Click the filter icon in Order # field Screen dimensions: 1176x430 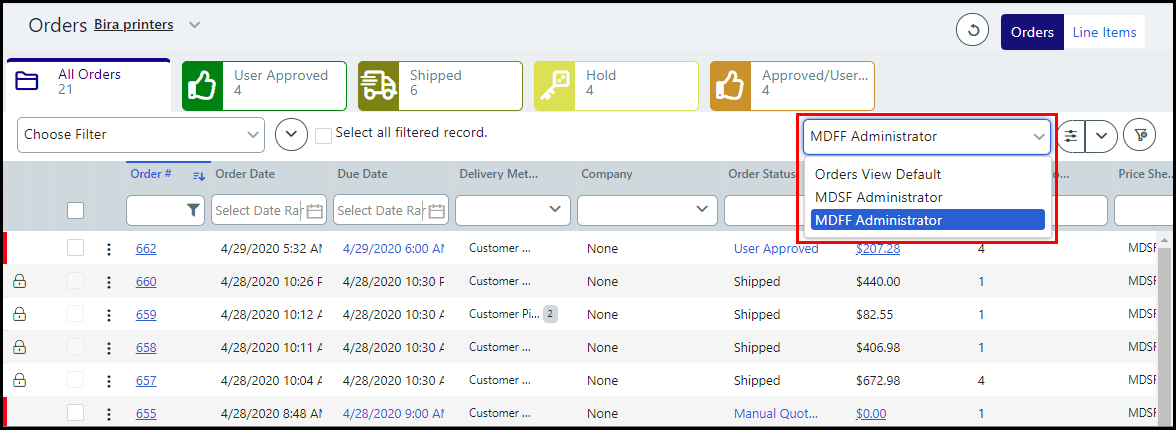coord(194,210)
